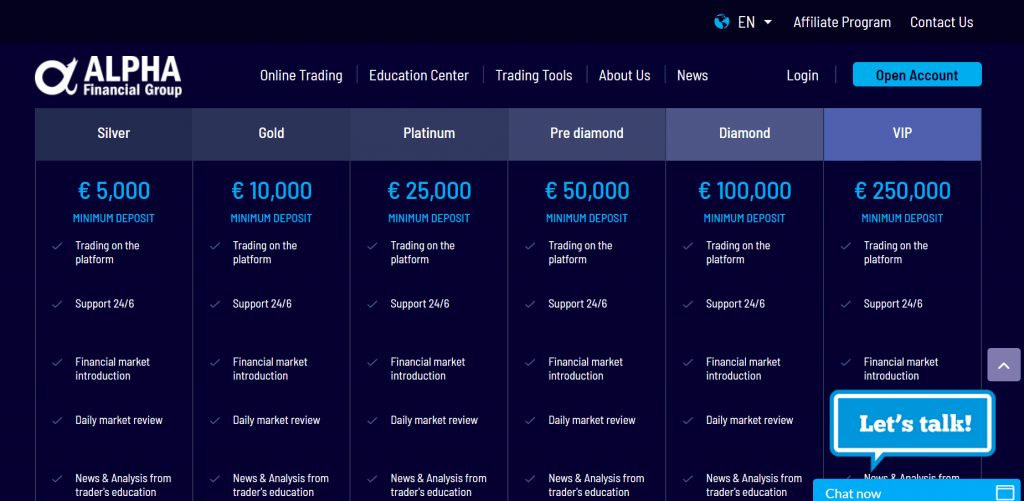Open the Trading Tools menu
This screenshot has height=501, width=1024.
(x=534, y=75)
